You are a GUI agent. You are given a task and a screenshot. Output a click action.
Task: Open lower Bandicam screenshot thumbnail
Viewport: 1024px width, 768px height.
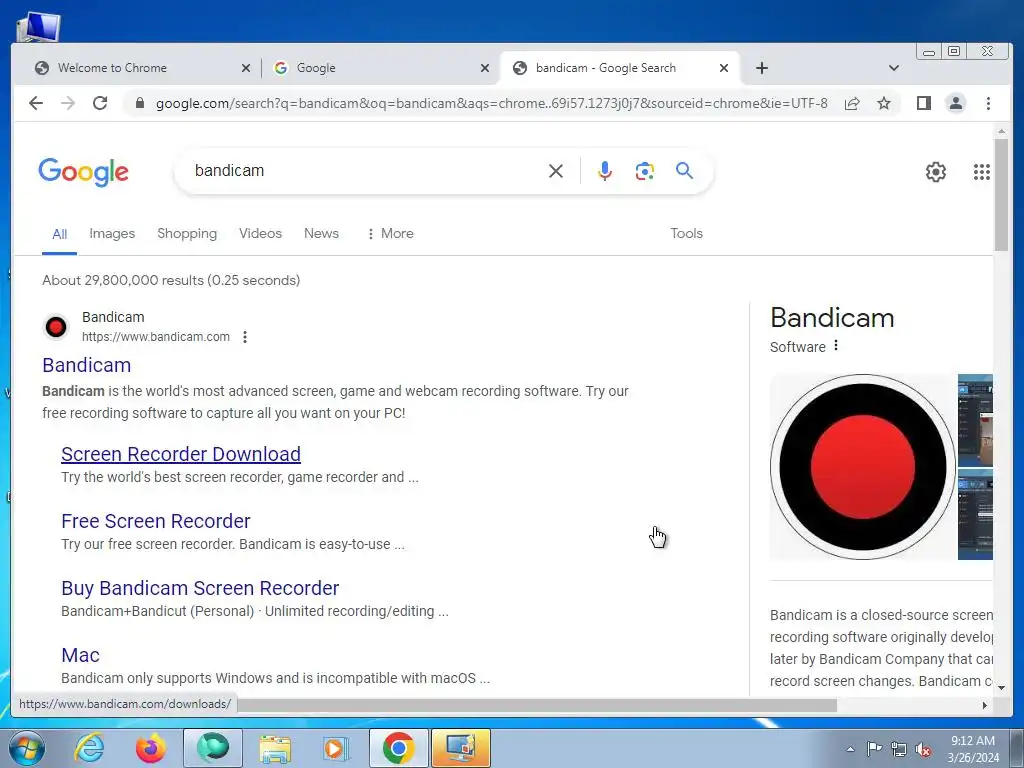point(975,514)
